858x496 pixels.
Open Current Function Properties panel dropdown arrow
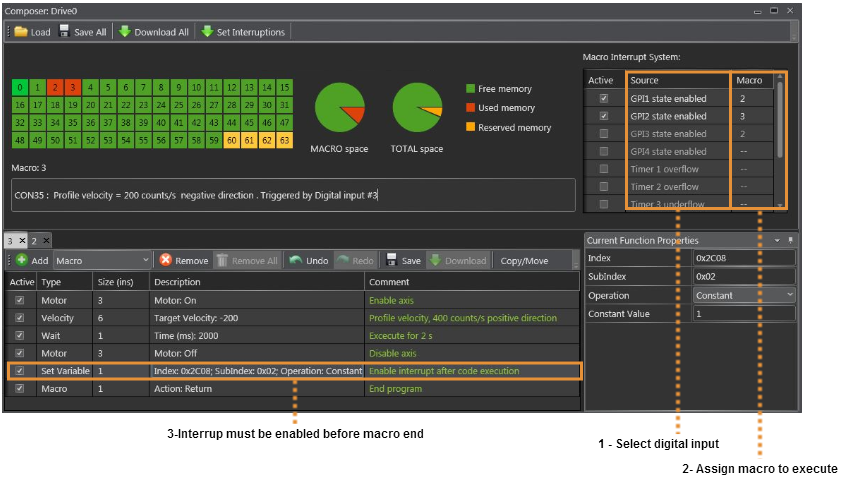coord(777,241)
